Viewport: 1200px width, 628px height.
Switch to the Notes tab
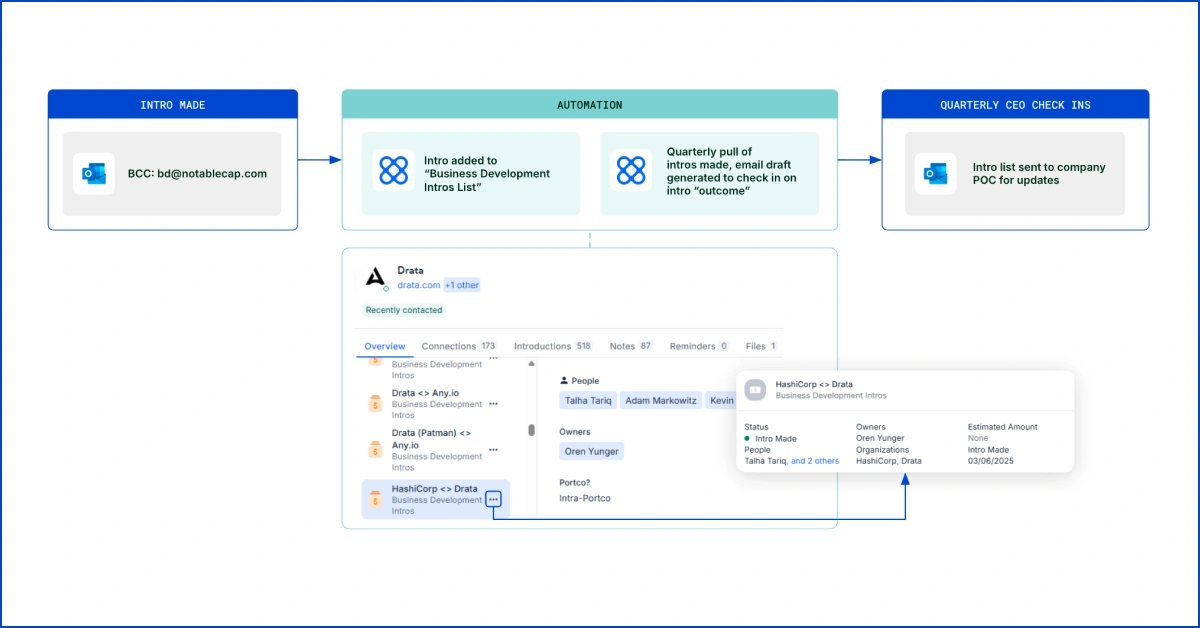click(x=631, y=346)
